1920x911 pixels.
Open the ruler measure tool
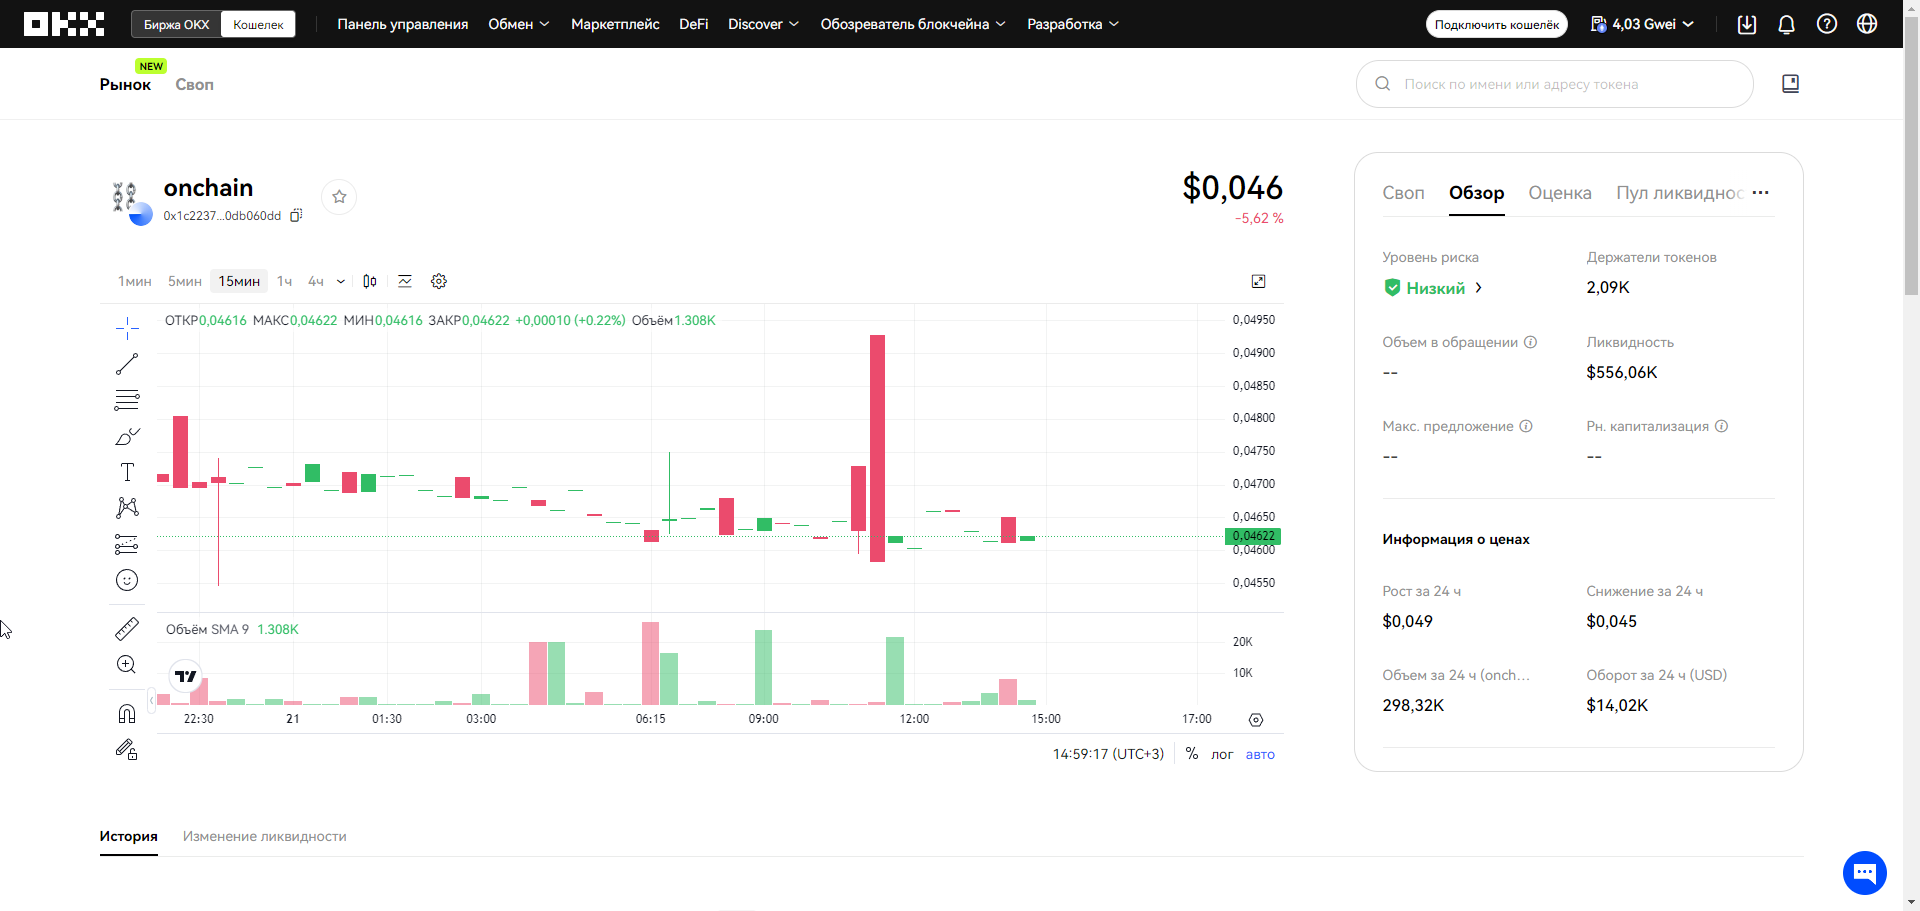point(127,629)
